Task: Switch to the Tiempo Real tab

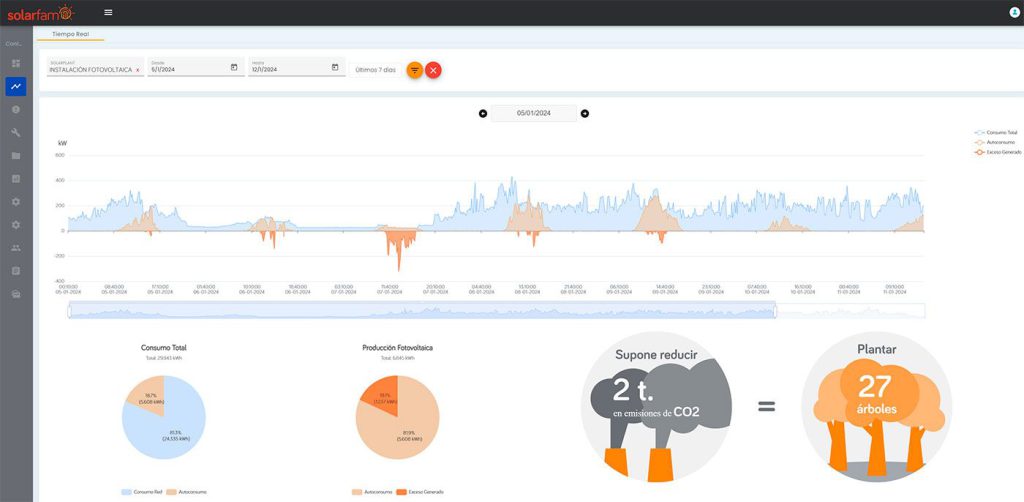Action: click(70, 33)
